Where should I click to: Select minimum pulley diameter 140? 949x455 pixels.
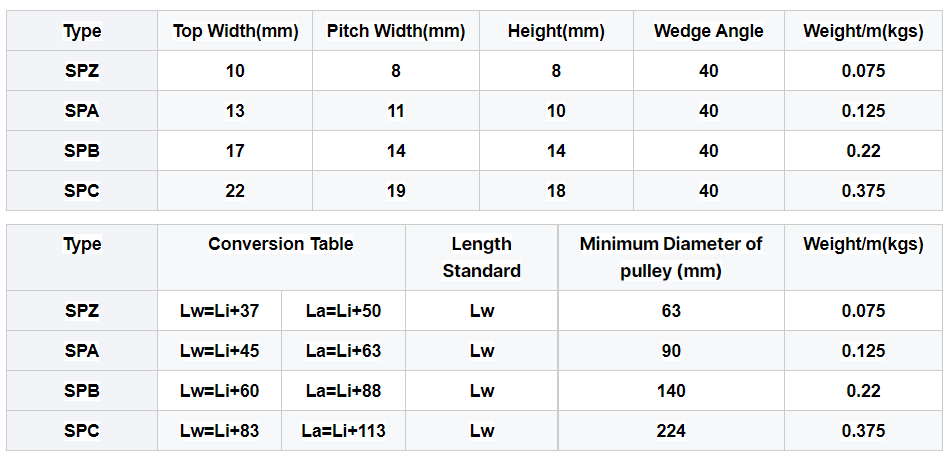click(x=671, y=390)
